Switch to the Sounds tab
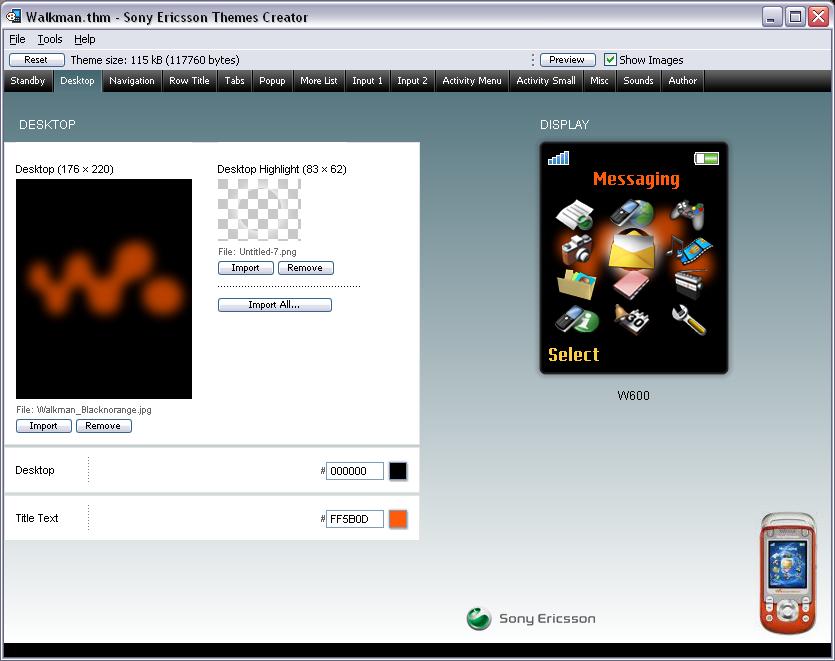Viewport: 835px width, 661px height. [638, 80]
